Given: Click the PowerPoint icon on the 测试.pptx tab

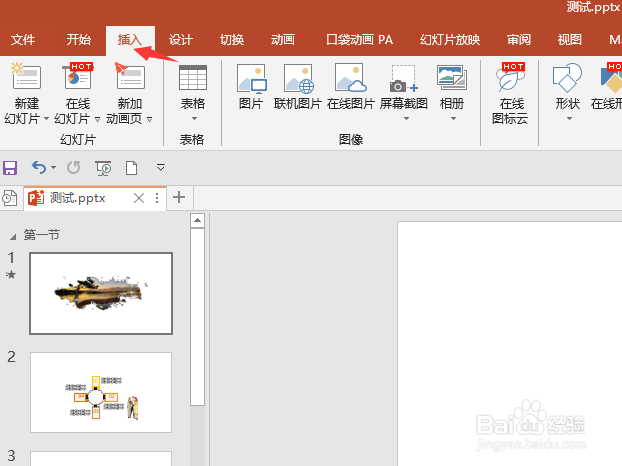Looking at the screenshot, I should tap(36, 198).
